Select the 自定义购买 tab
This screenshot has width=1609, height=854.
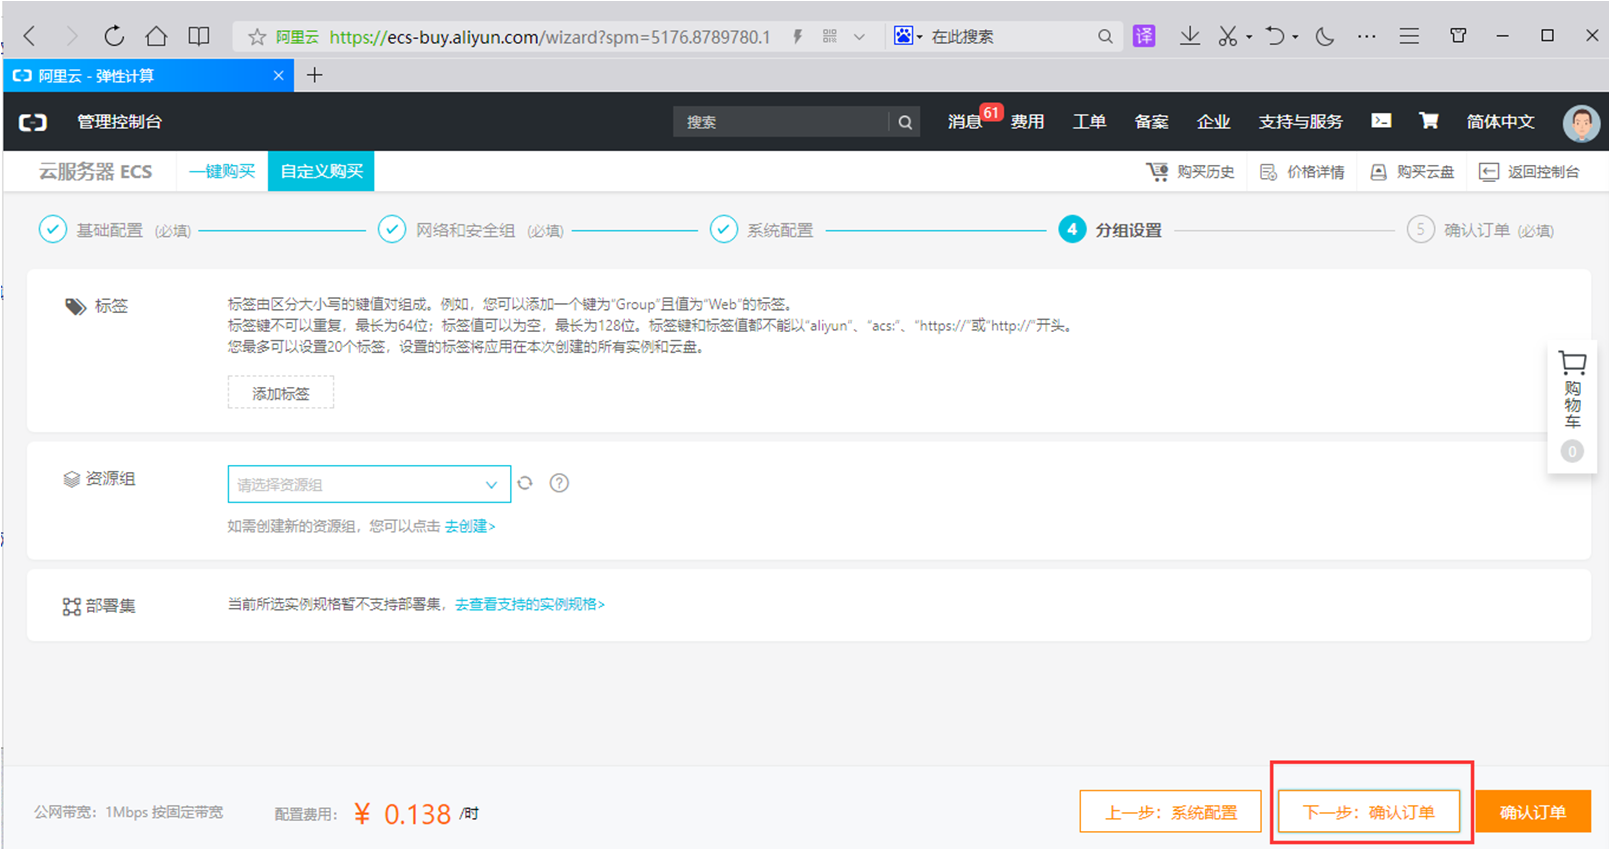(x=321, y=171)
